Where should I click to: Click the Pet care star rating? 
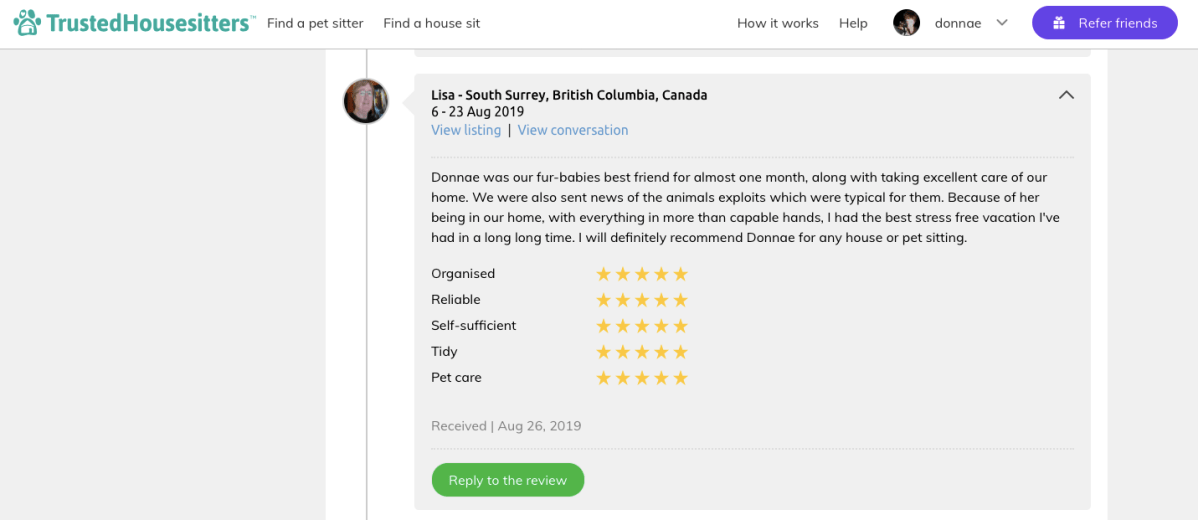coord(642,378)
